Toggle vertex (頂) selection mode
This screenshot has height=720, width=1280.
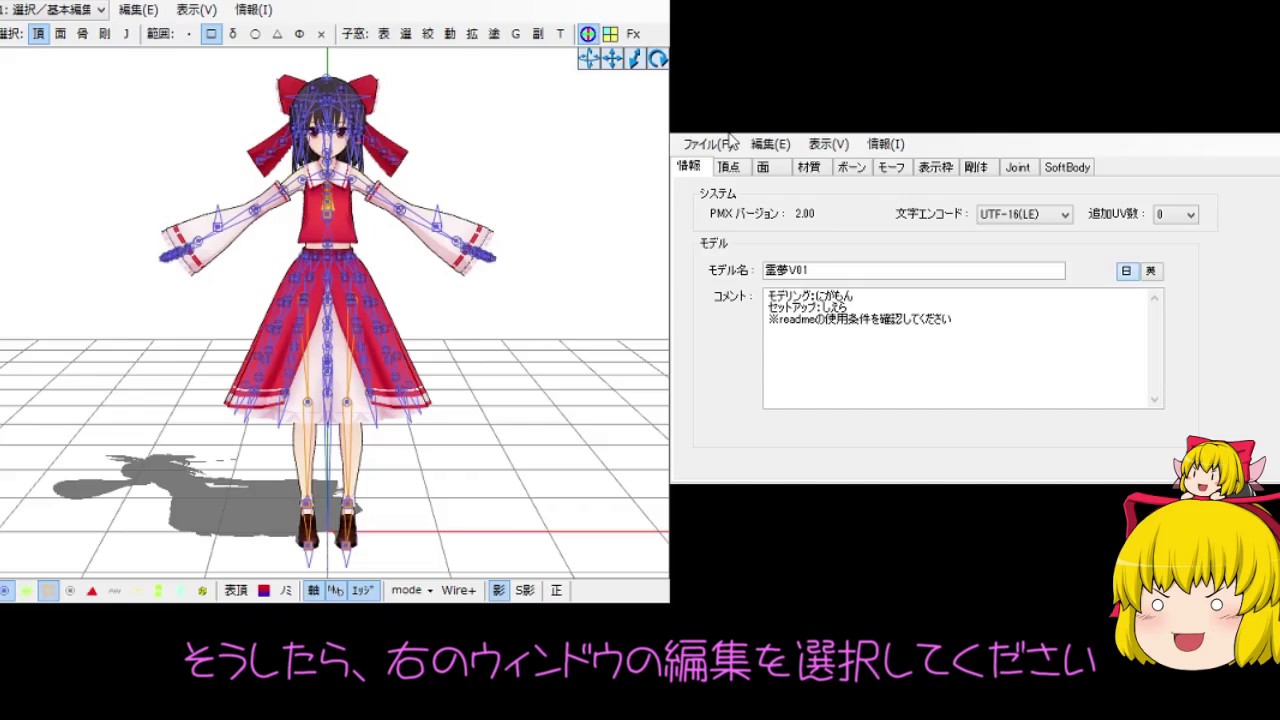(38, 34)
